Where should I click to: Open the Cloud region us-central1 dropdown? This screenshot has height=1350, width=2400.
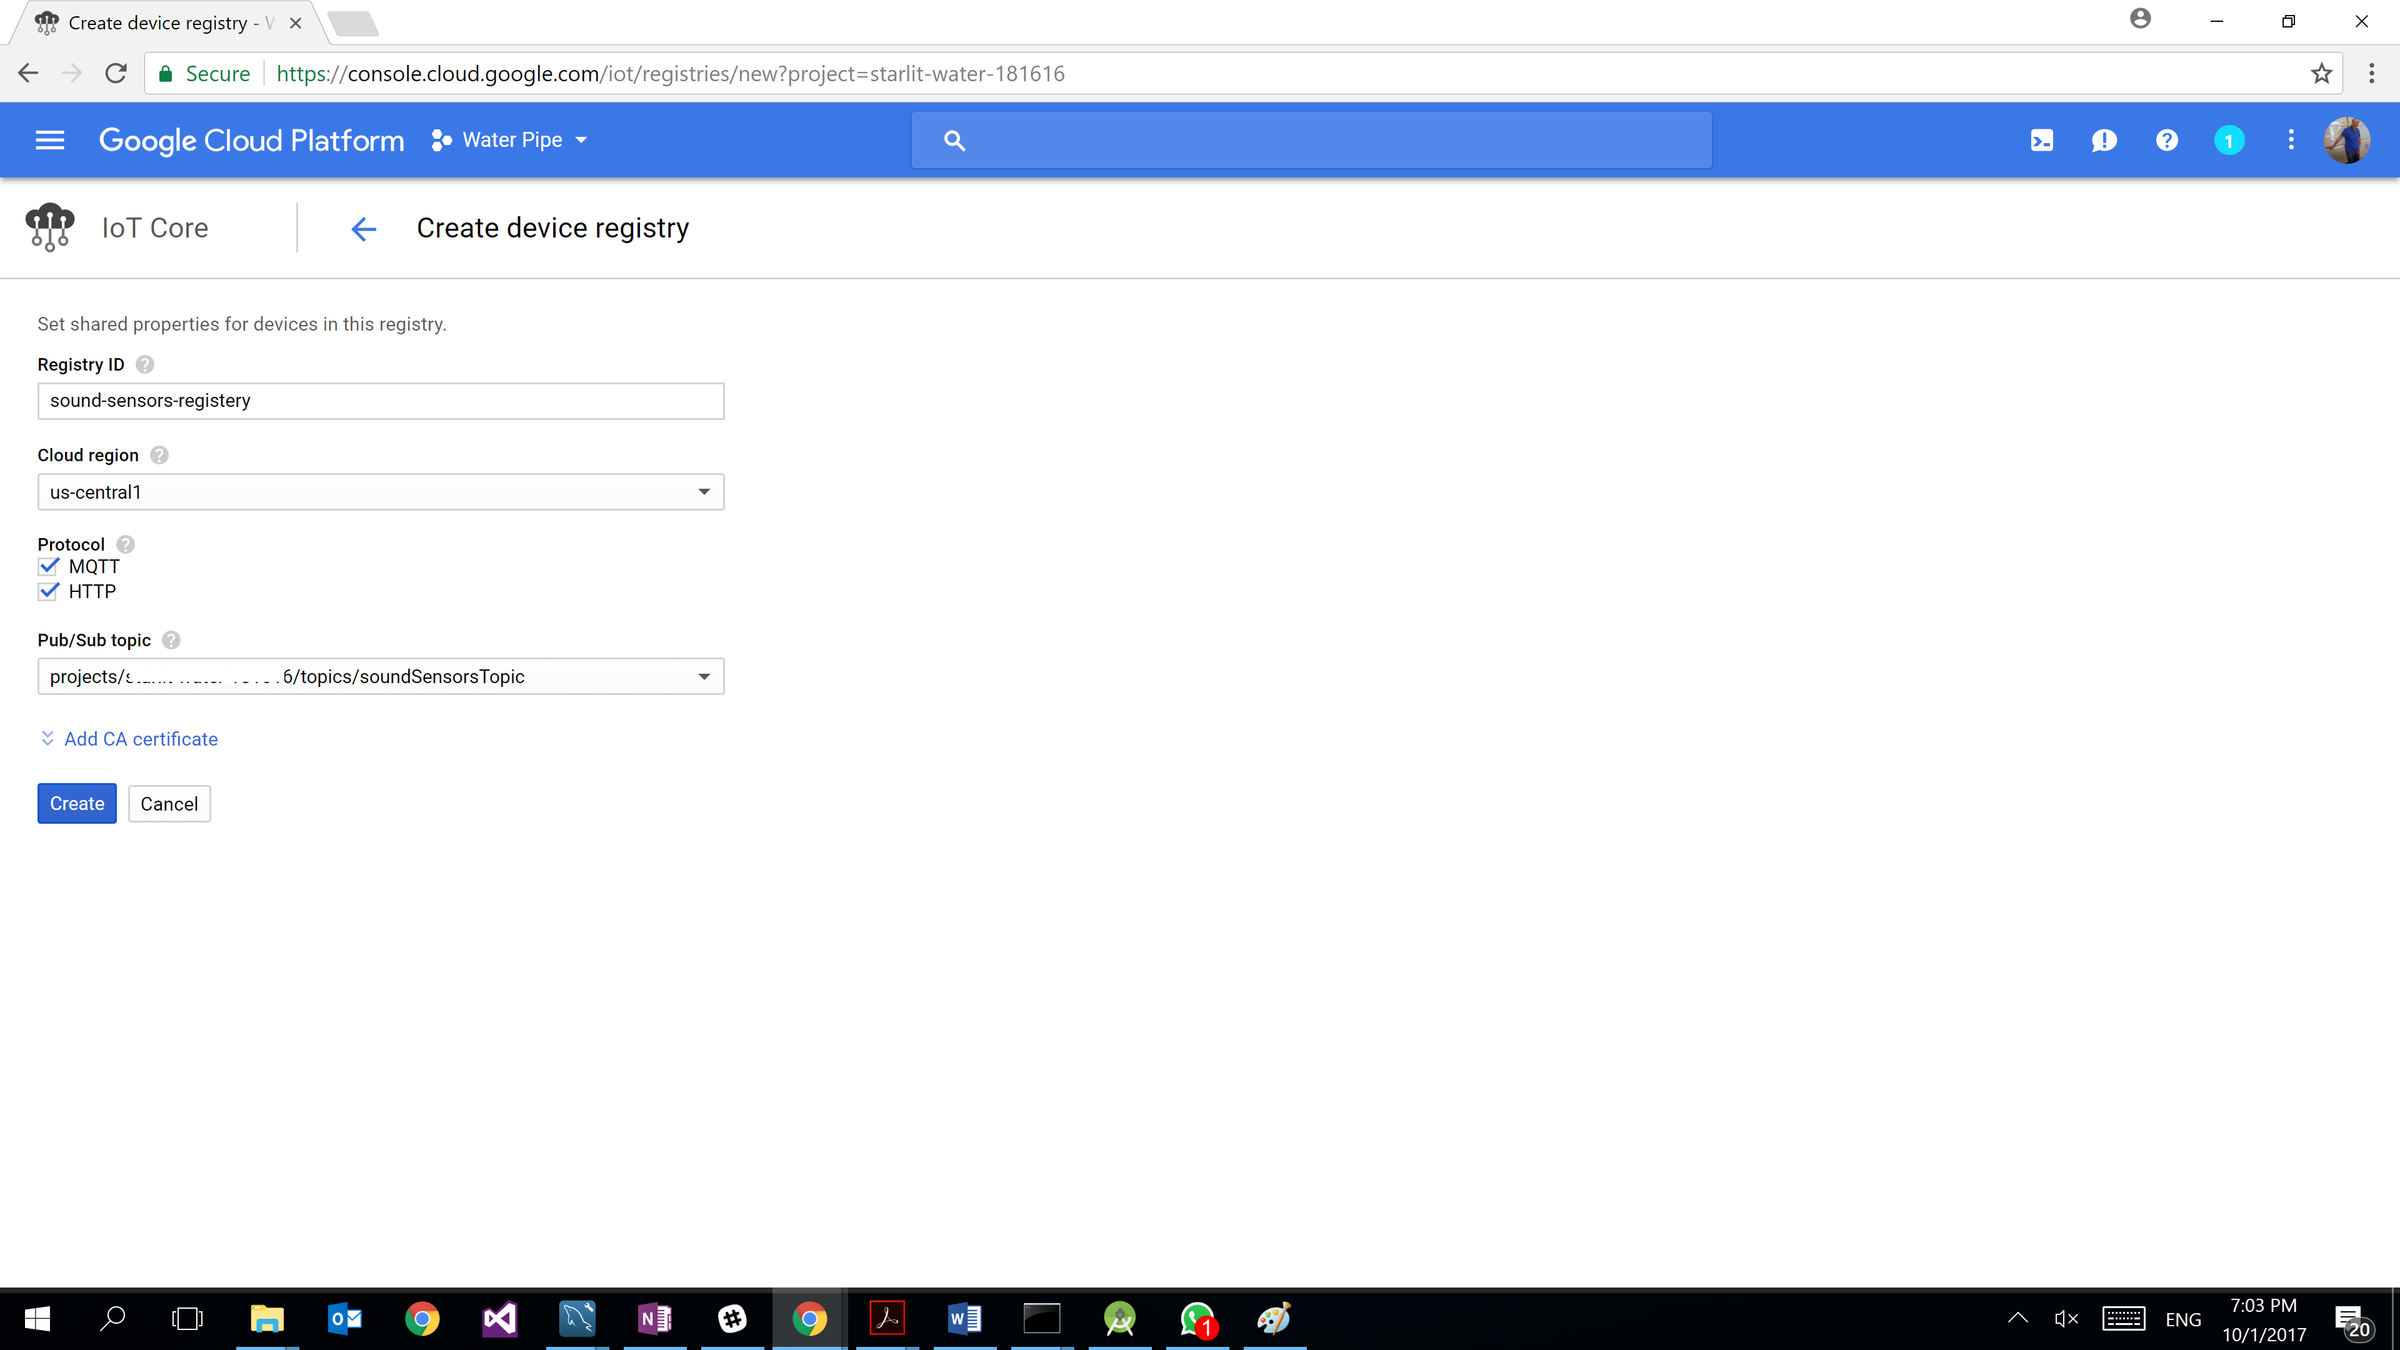[380, 492]
